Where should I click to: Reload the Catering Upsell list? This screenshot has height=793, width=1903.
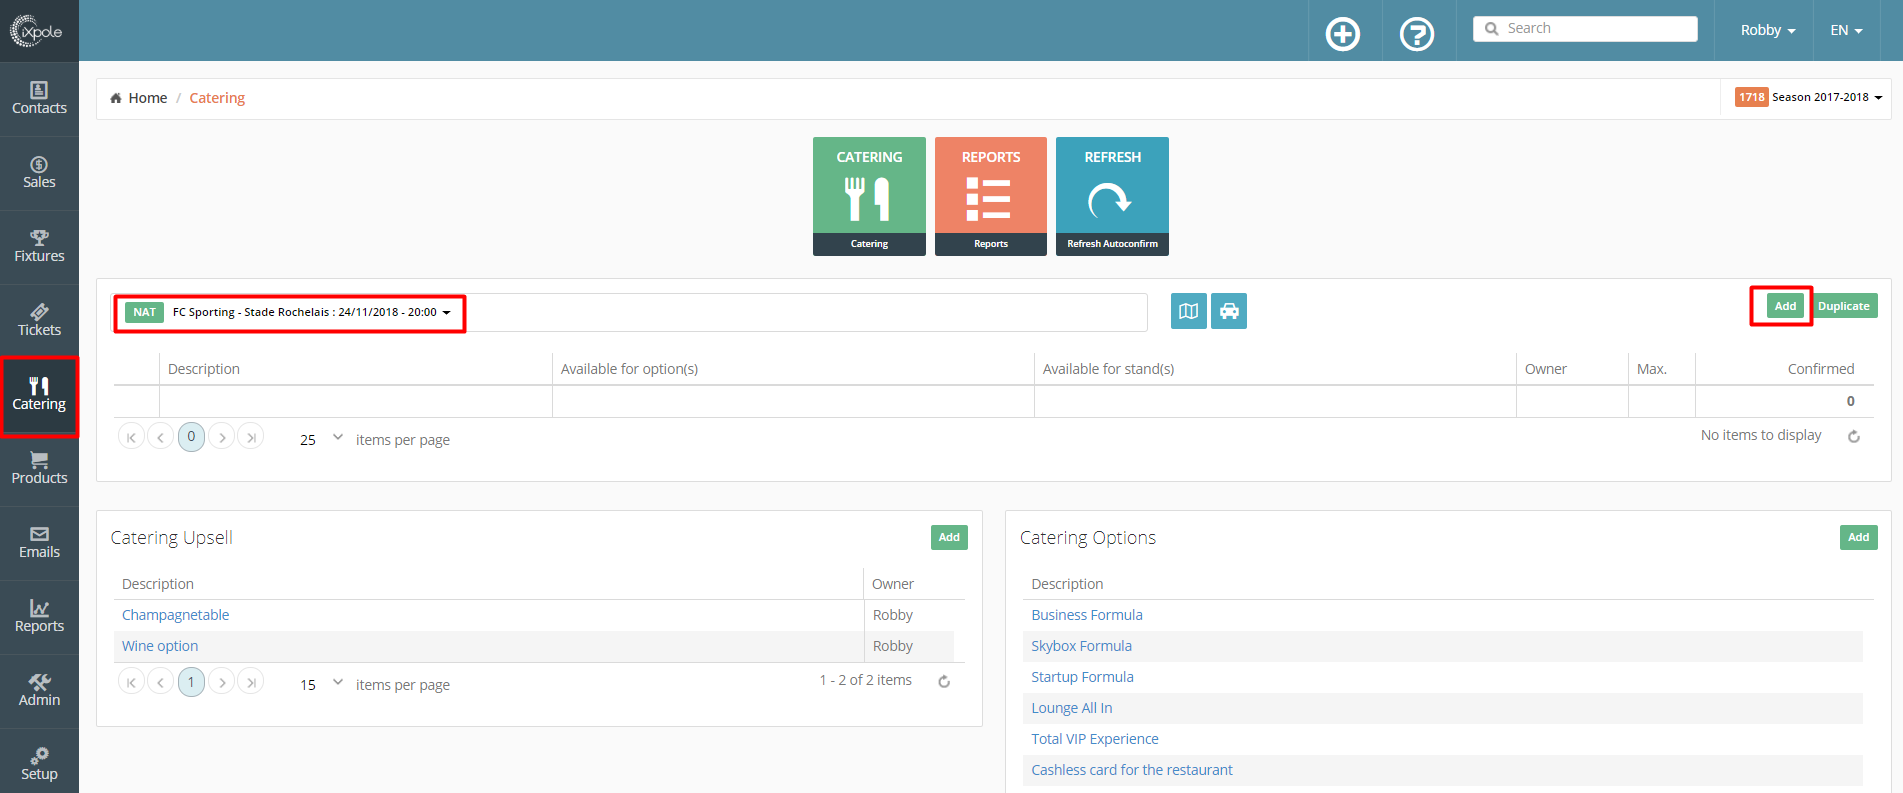tap(944, 682)
